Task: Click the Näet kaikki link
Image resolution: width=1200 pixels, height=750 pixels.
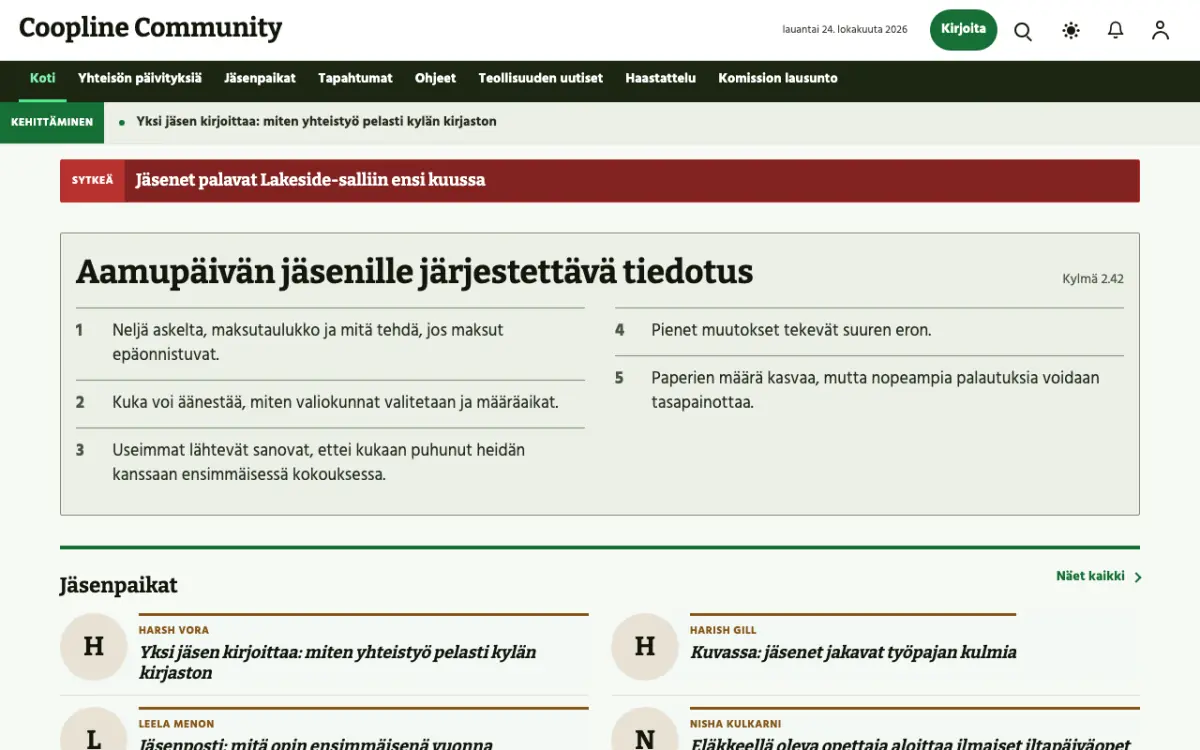Action: pos(1090,576)
